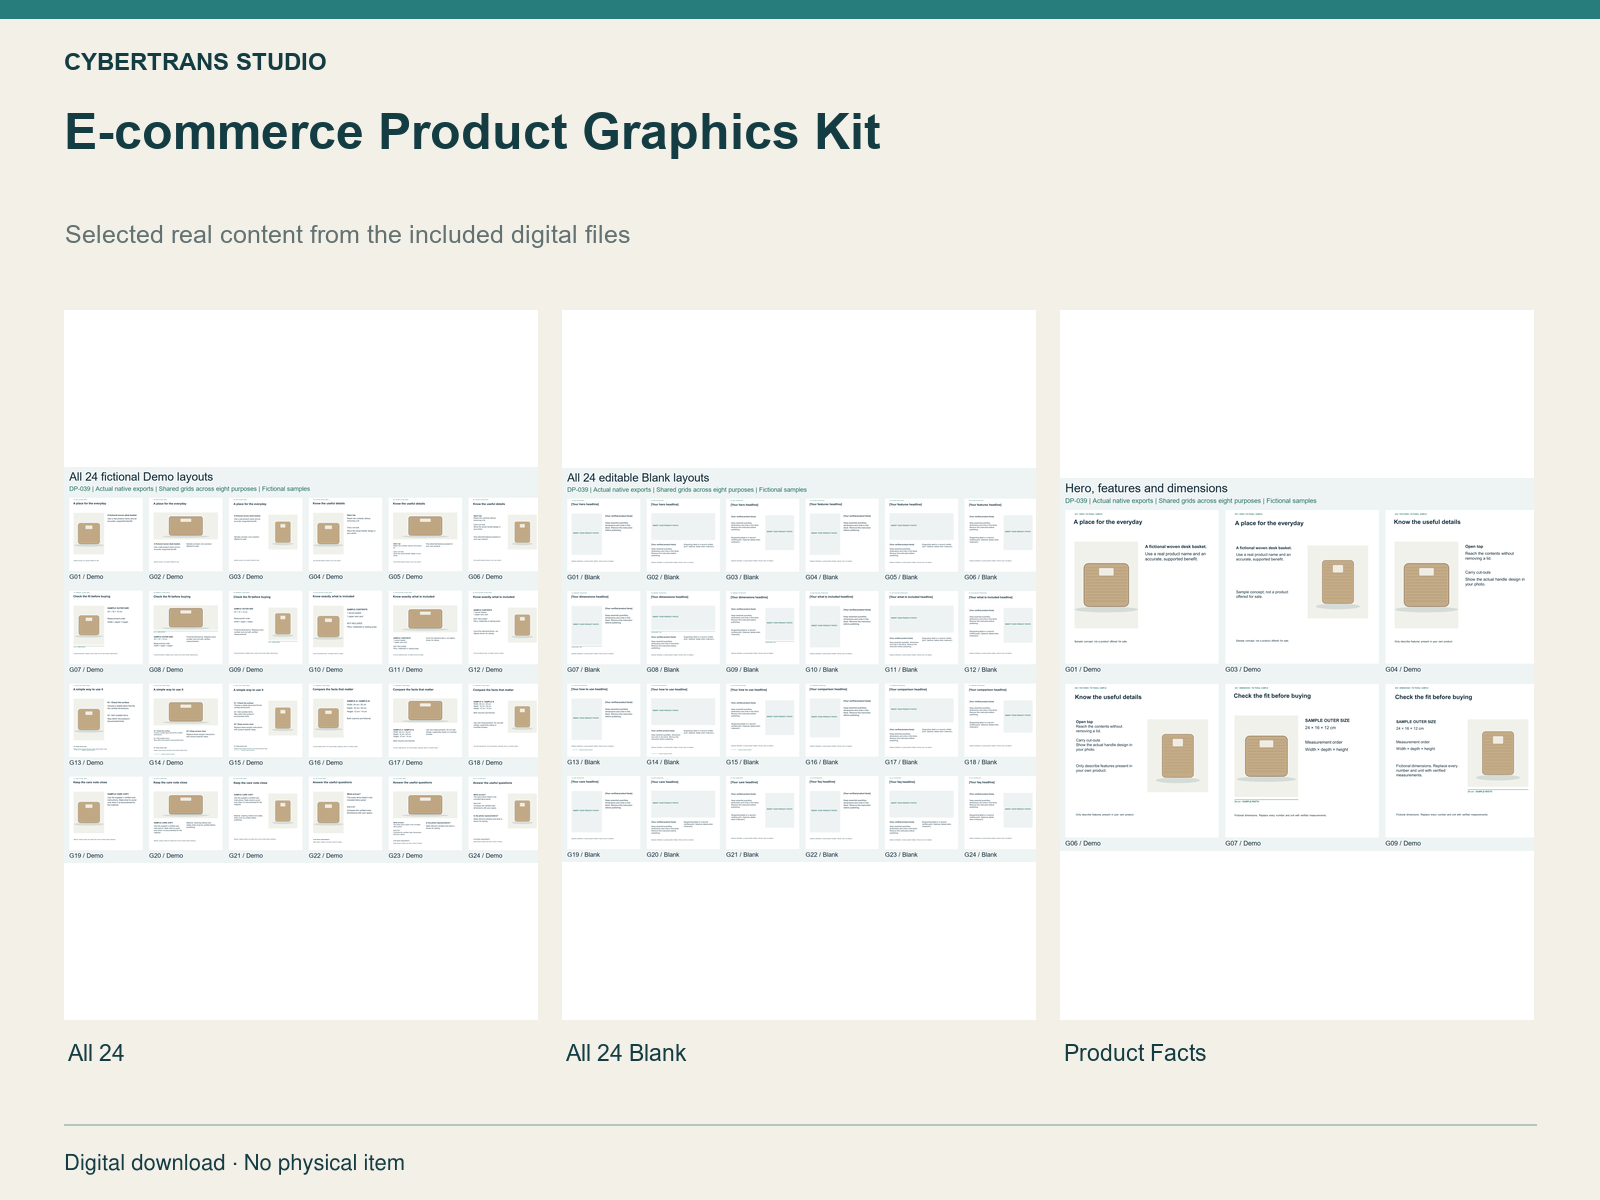
Task: Select G12 / Blank thumbnail
Action: [1000, 628]
